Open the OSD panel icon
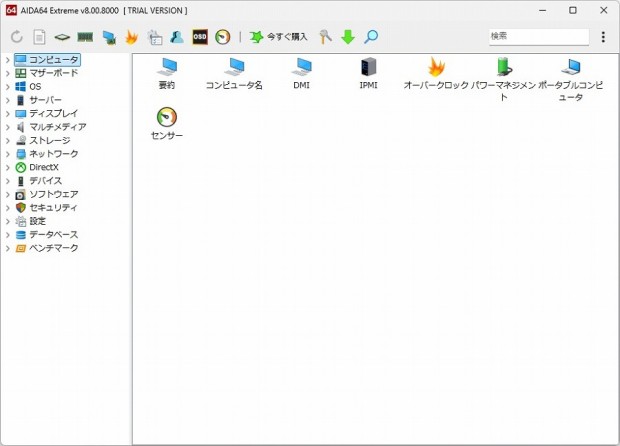 tap(200, 37)
